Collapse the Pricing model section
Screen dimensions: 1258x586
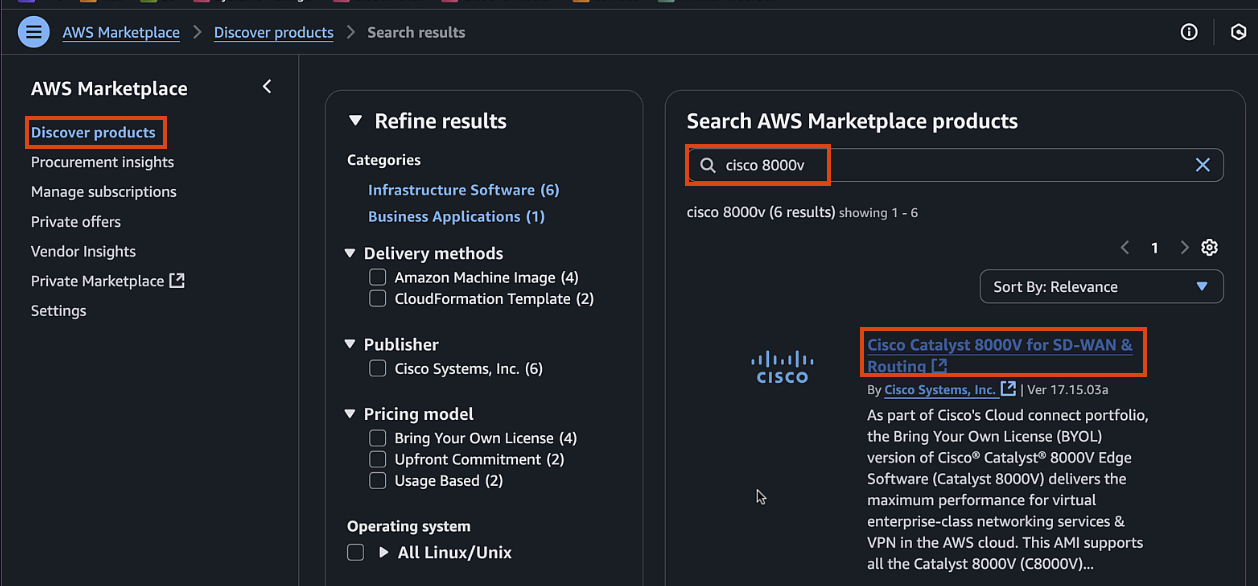pyautogui.click(x=350, y=413)
